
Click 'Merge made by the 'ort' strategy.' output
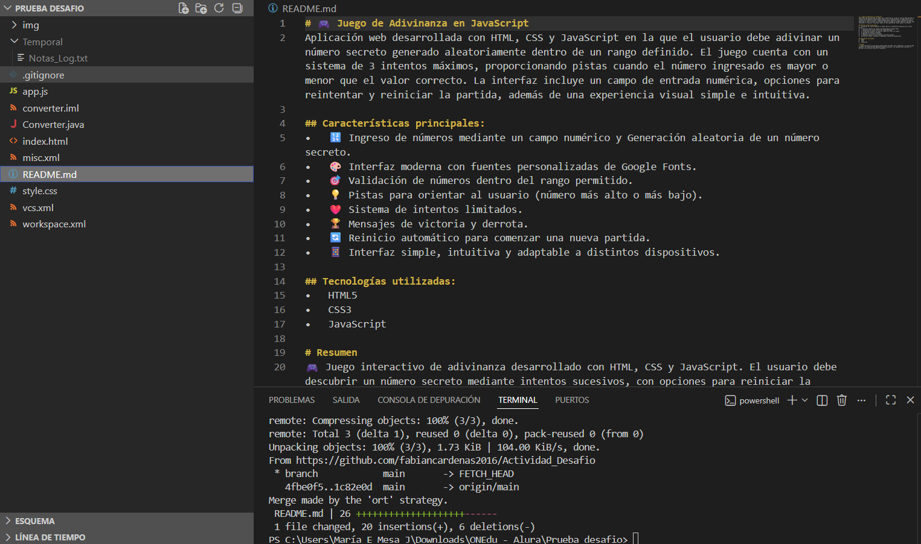pos(358,501)
